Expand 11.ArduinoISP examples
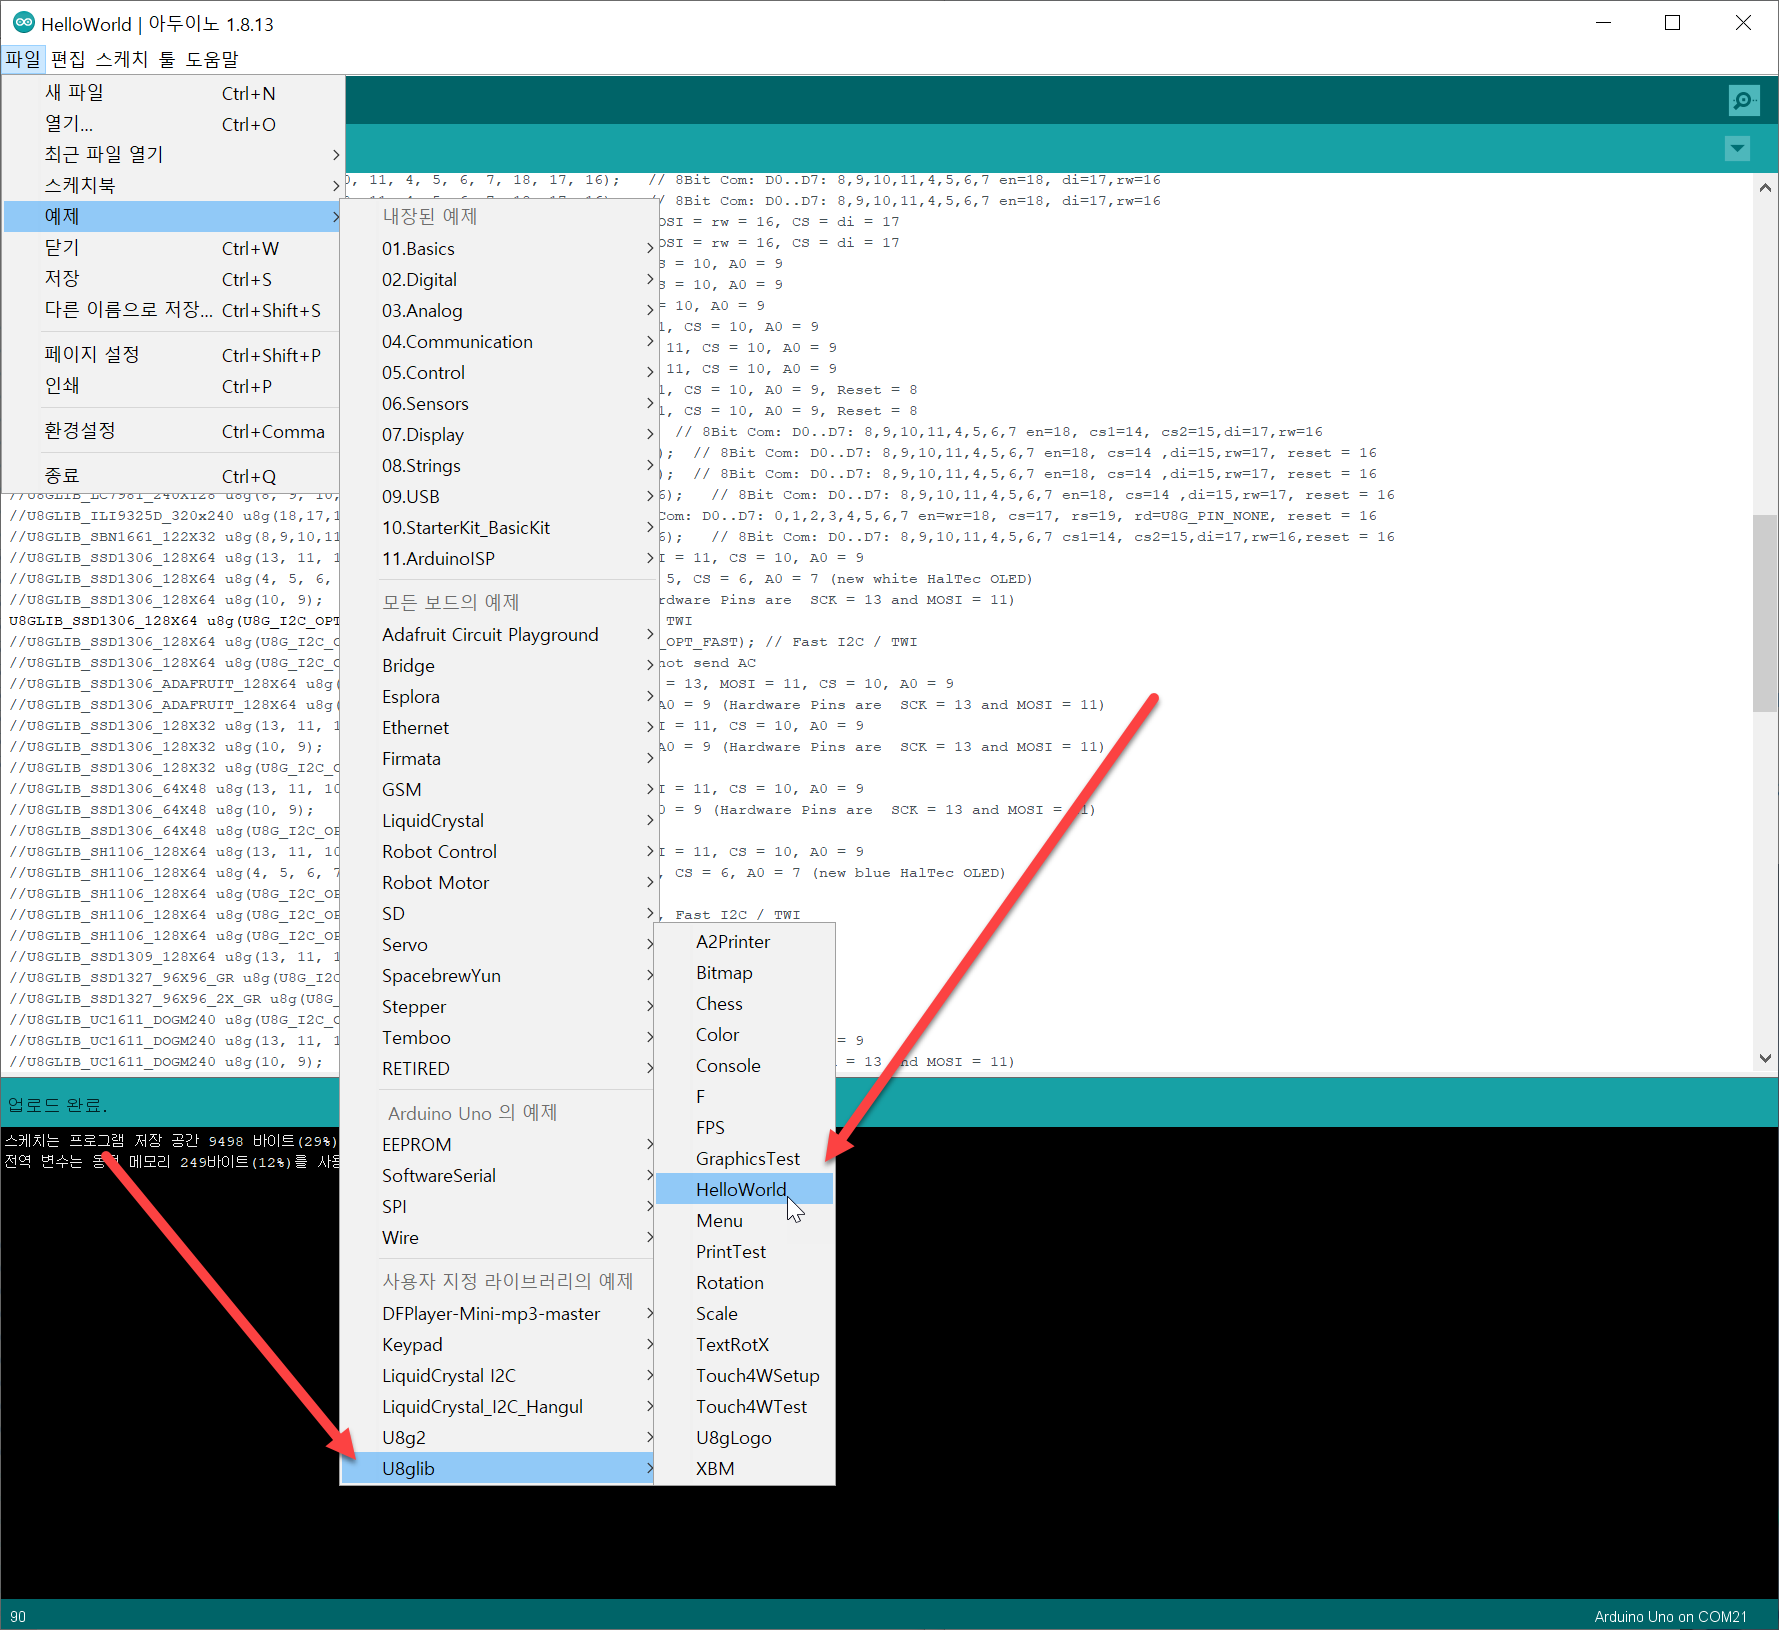Image resolution: width=1779 pixels, height=1630 pixels. [x=497, y=559]
